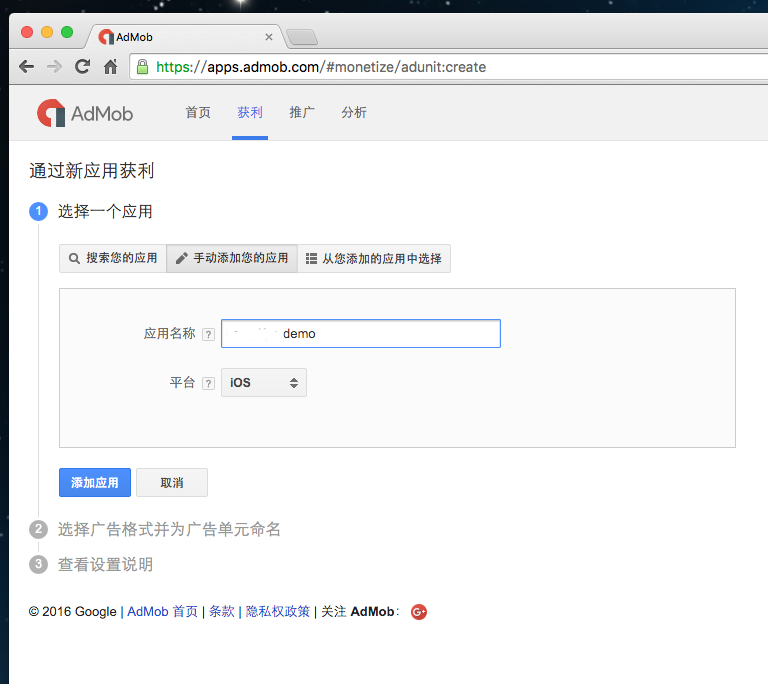Close the AdMob browser tab
768x684 pixels.
[x=269, y=37]
